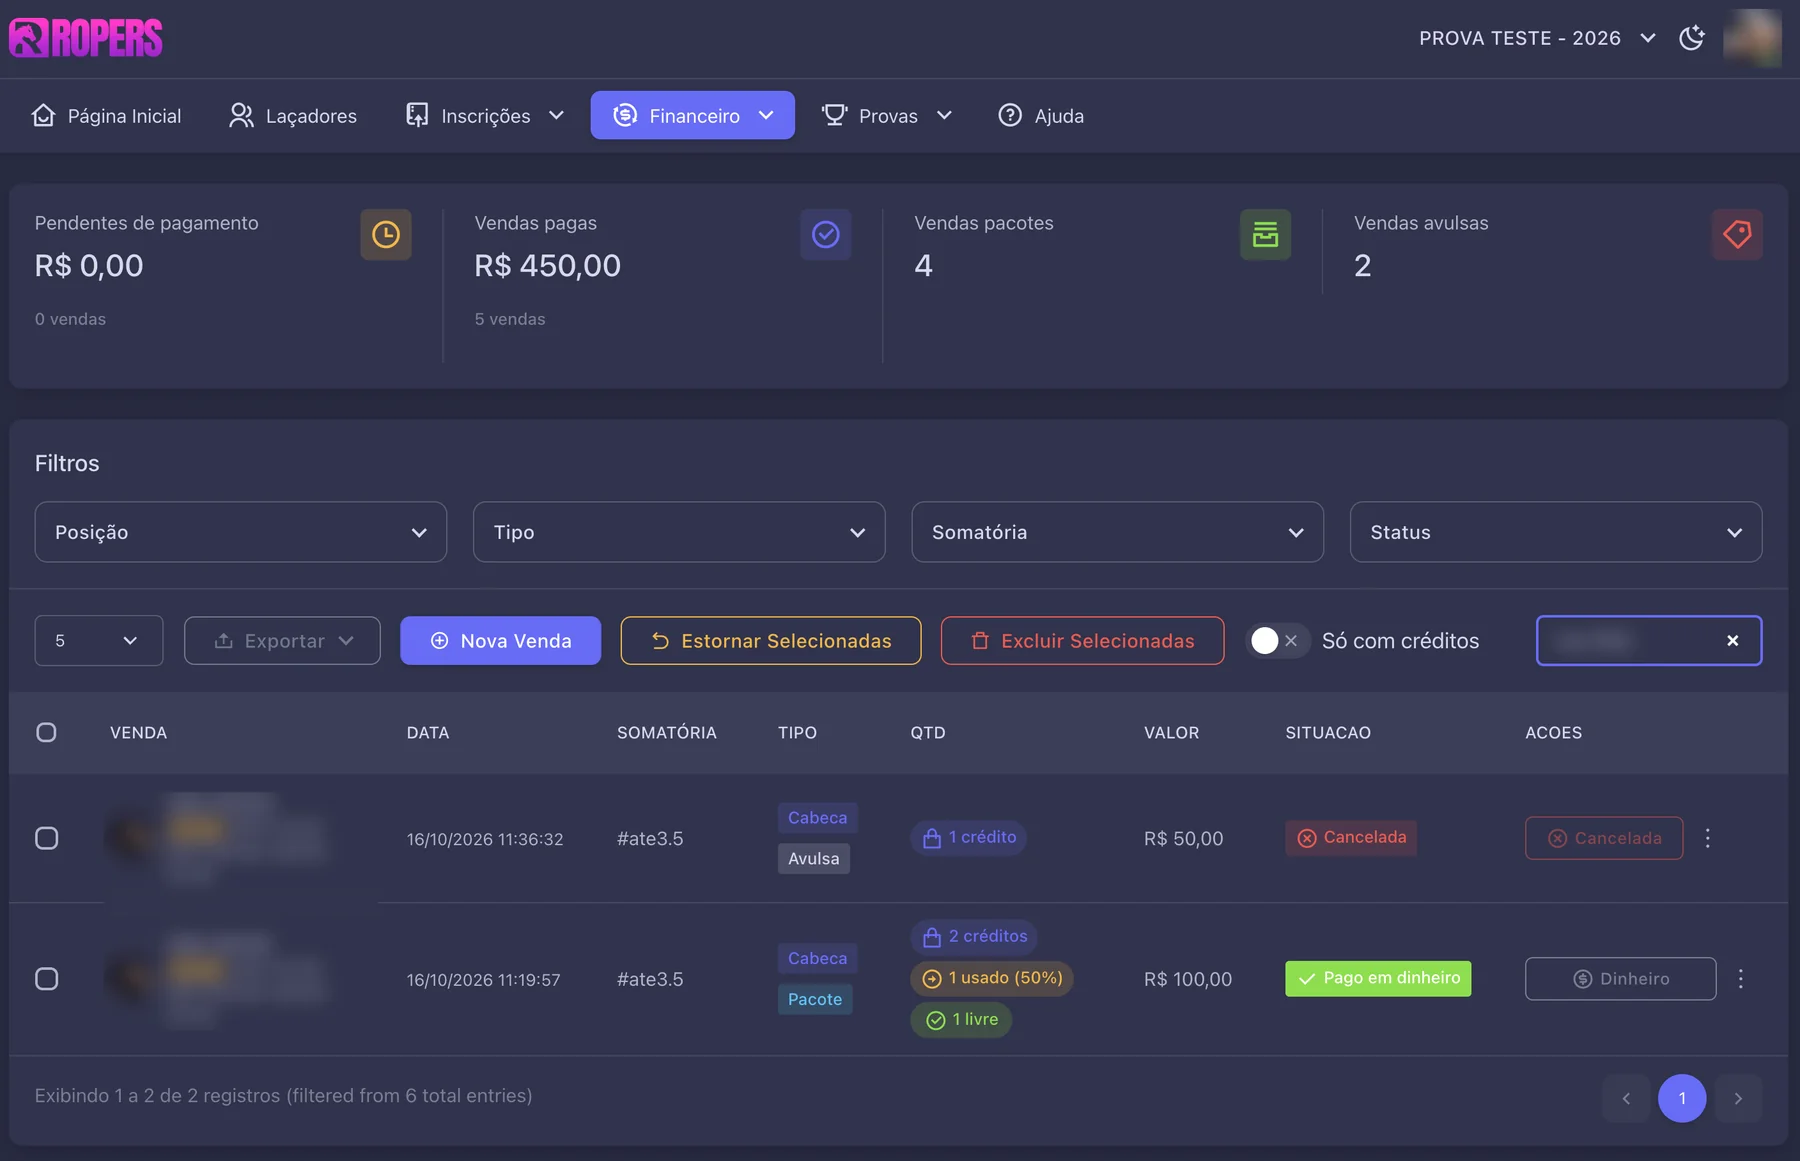
Task: Go to Página Inicial
Action: (x=106, y=116)
